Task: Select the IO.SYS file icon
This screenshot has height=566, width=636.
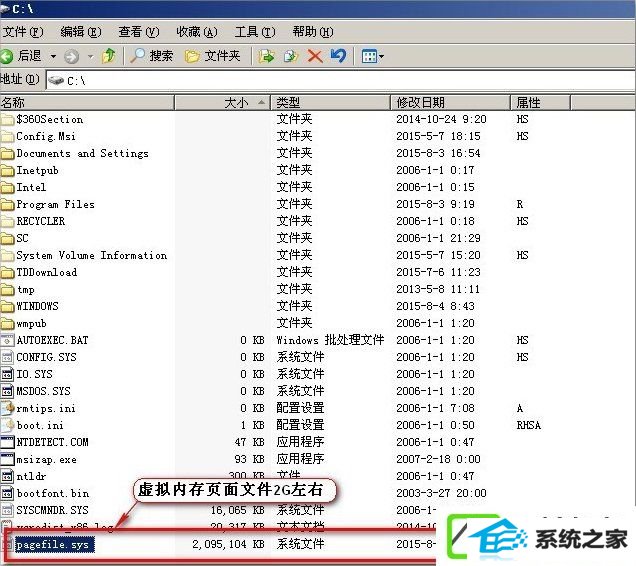Action: coord(7,374)
